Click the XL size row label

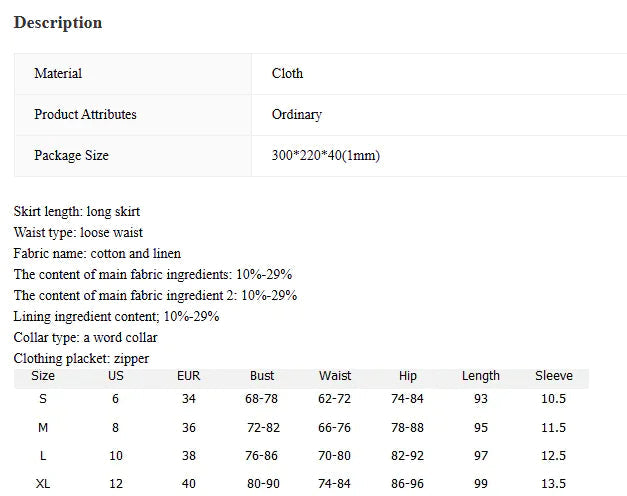coord(43,484)
